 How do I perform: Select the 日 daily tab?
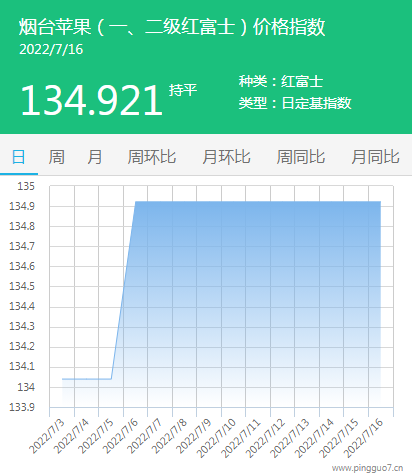[19, 157]
